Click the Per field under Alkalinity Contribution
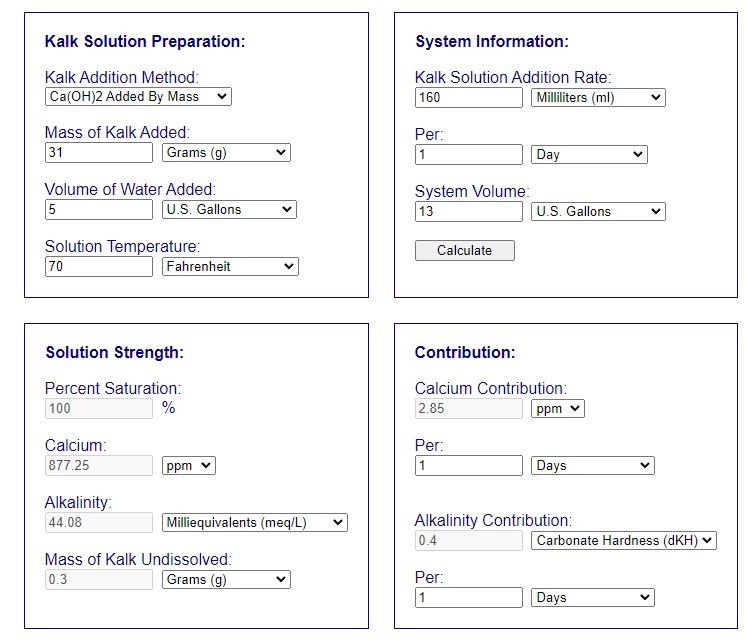 (x=468, y=598)
